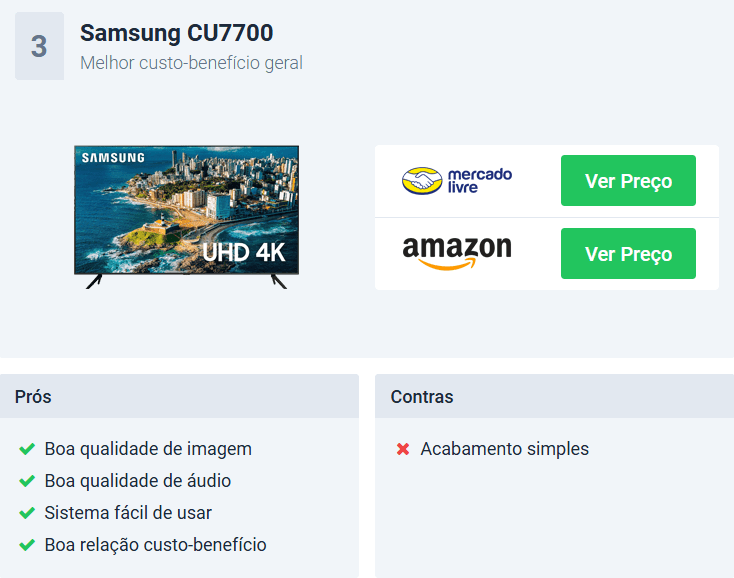The image size is (734, 578).
Task: Select the Prós panel header
Action: click(x=179, y=396)
